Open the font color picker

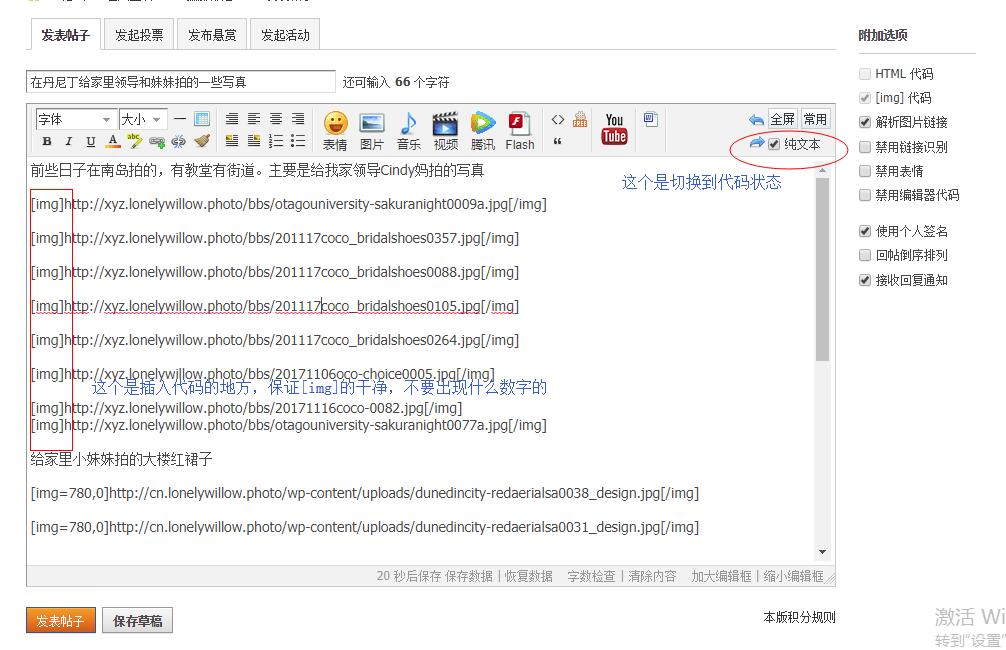point(113,142)
